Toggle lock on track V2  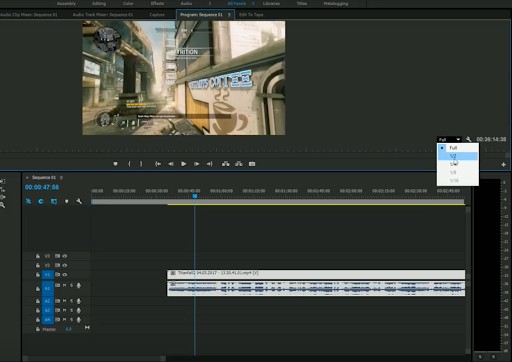[x=38, y=265]
